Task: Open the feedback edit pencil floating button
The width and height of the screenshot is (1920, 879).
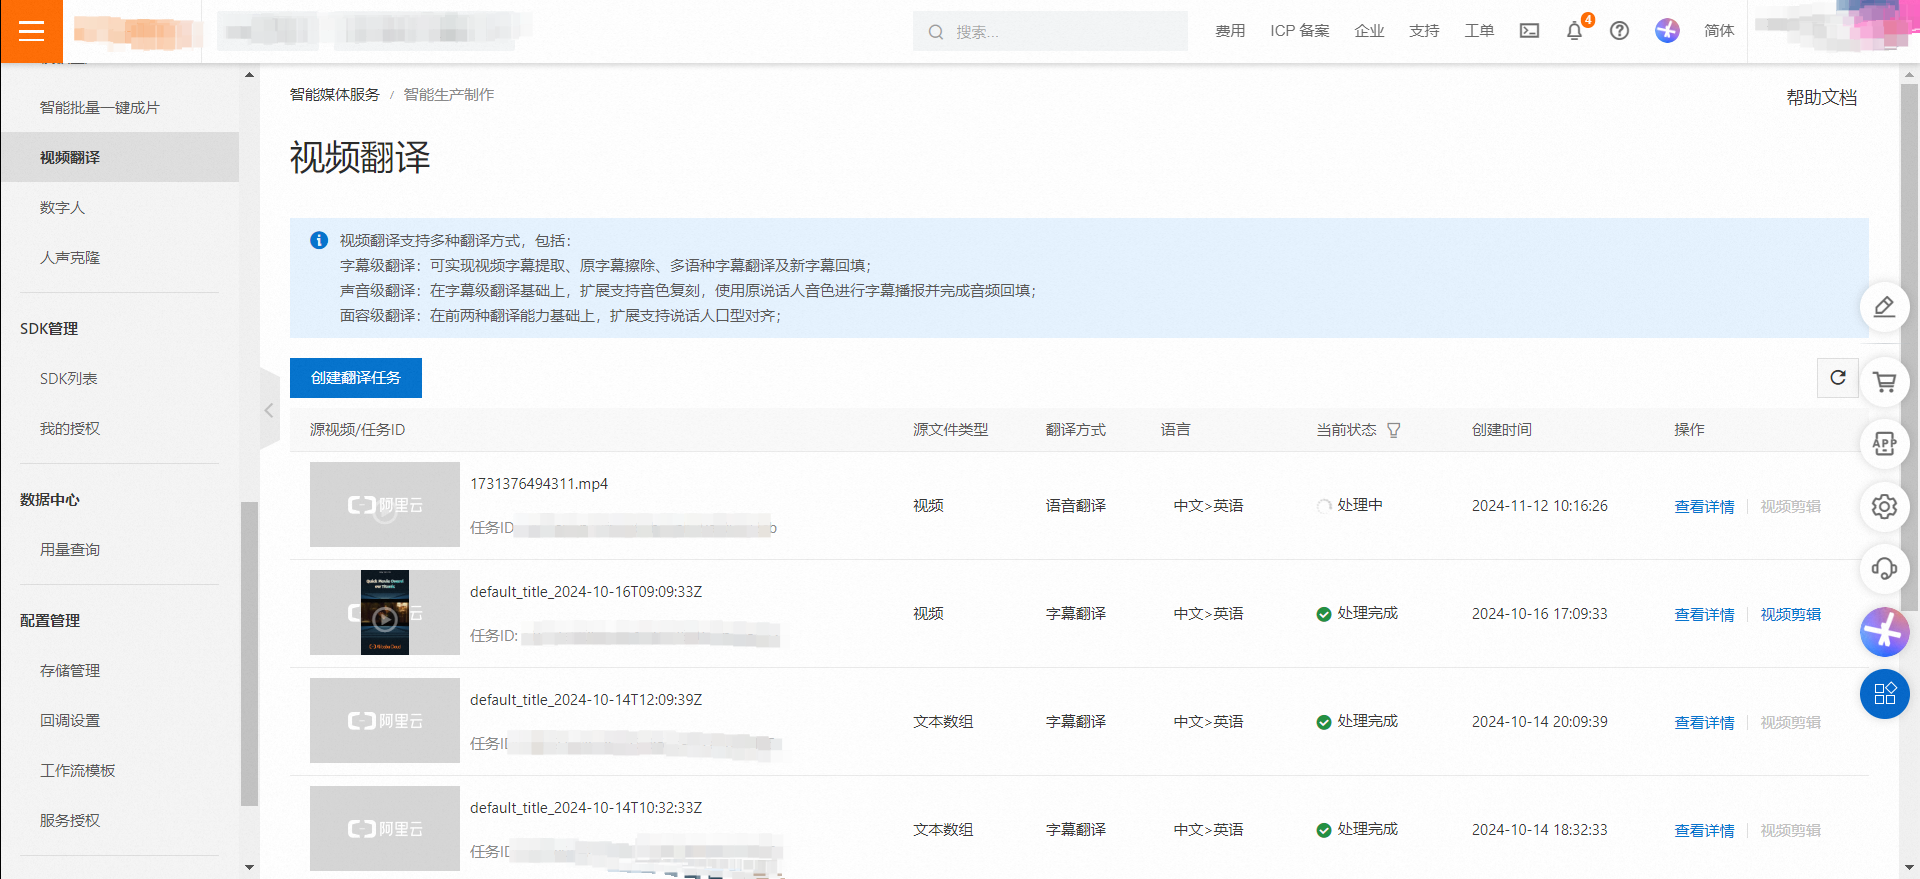Action: pyautogui.click(x=1884, y=307)
